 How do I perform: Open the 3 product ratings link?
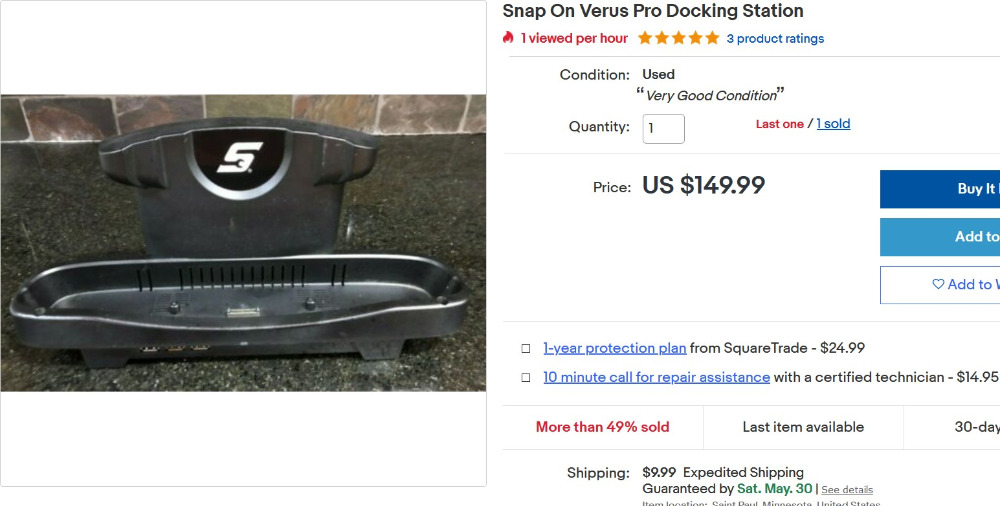pyautogui.click(x=775, y=39)
